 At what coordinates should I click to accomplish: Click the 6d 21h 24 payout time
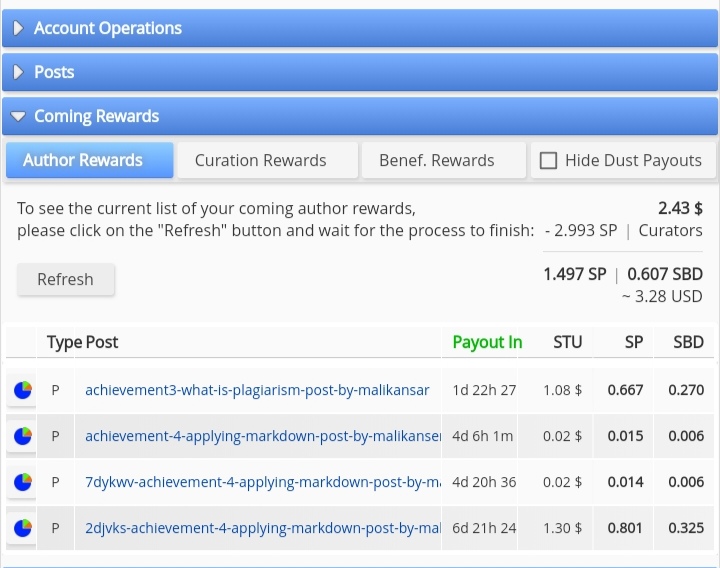pos(484,528)
